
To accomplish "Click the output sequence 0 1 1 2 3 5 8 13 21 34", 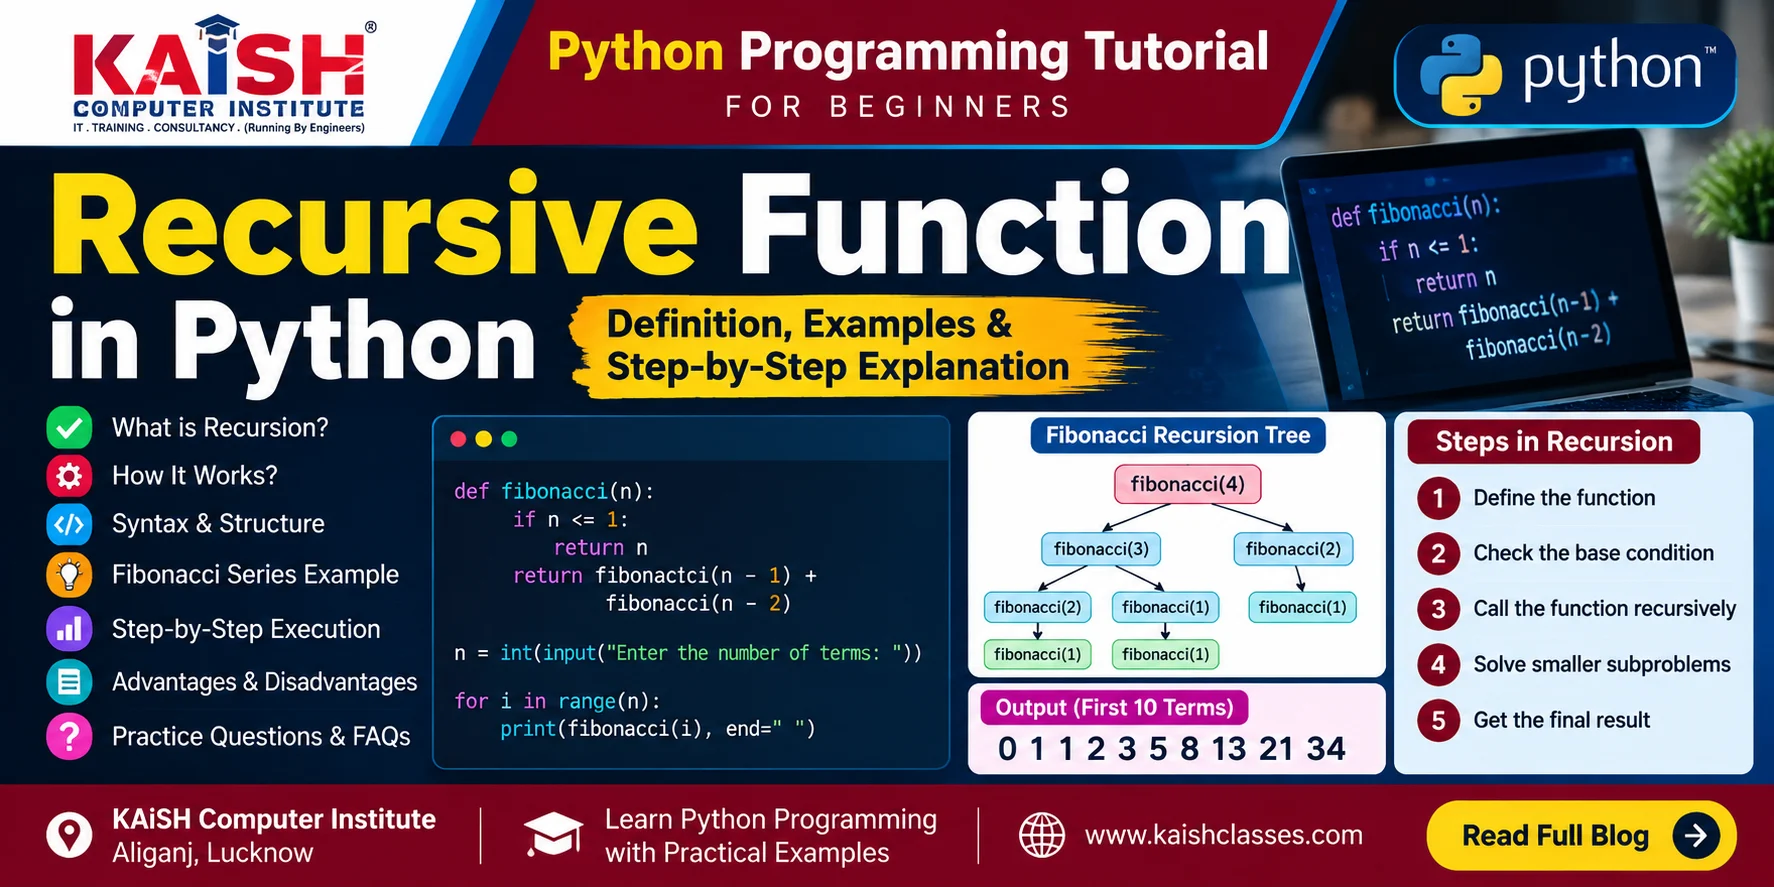I will (x=1171, y=749).
